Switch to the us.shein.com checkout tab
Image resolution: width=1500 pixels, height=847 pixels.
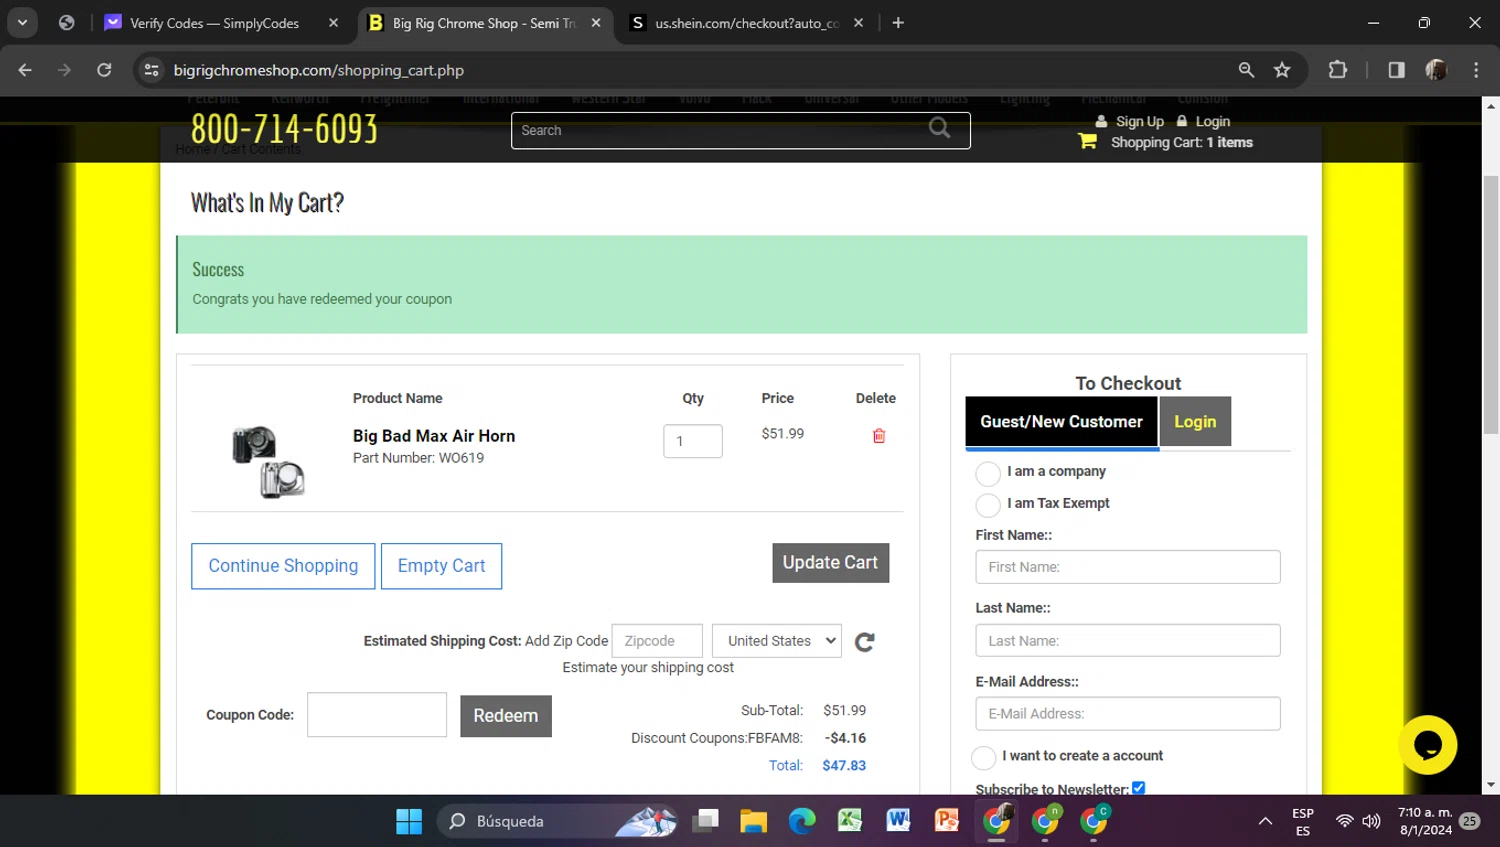(x=748, y=23)
